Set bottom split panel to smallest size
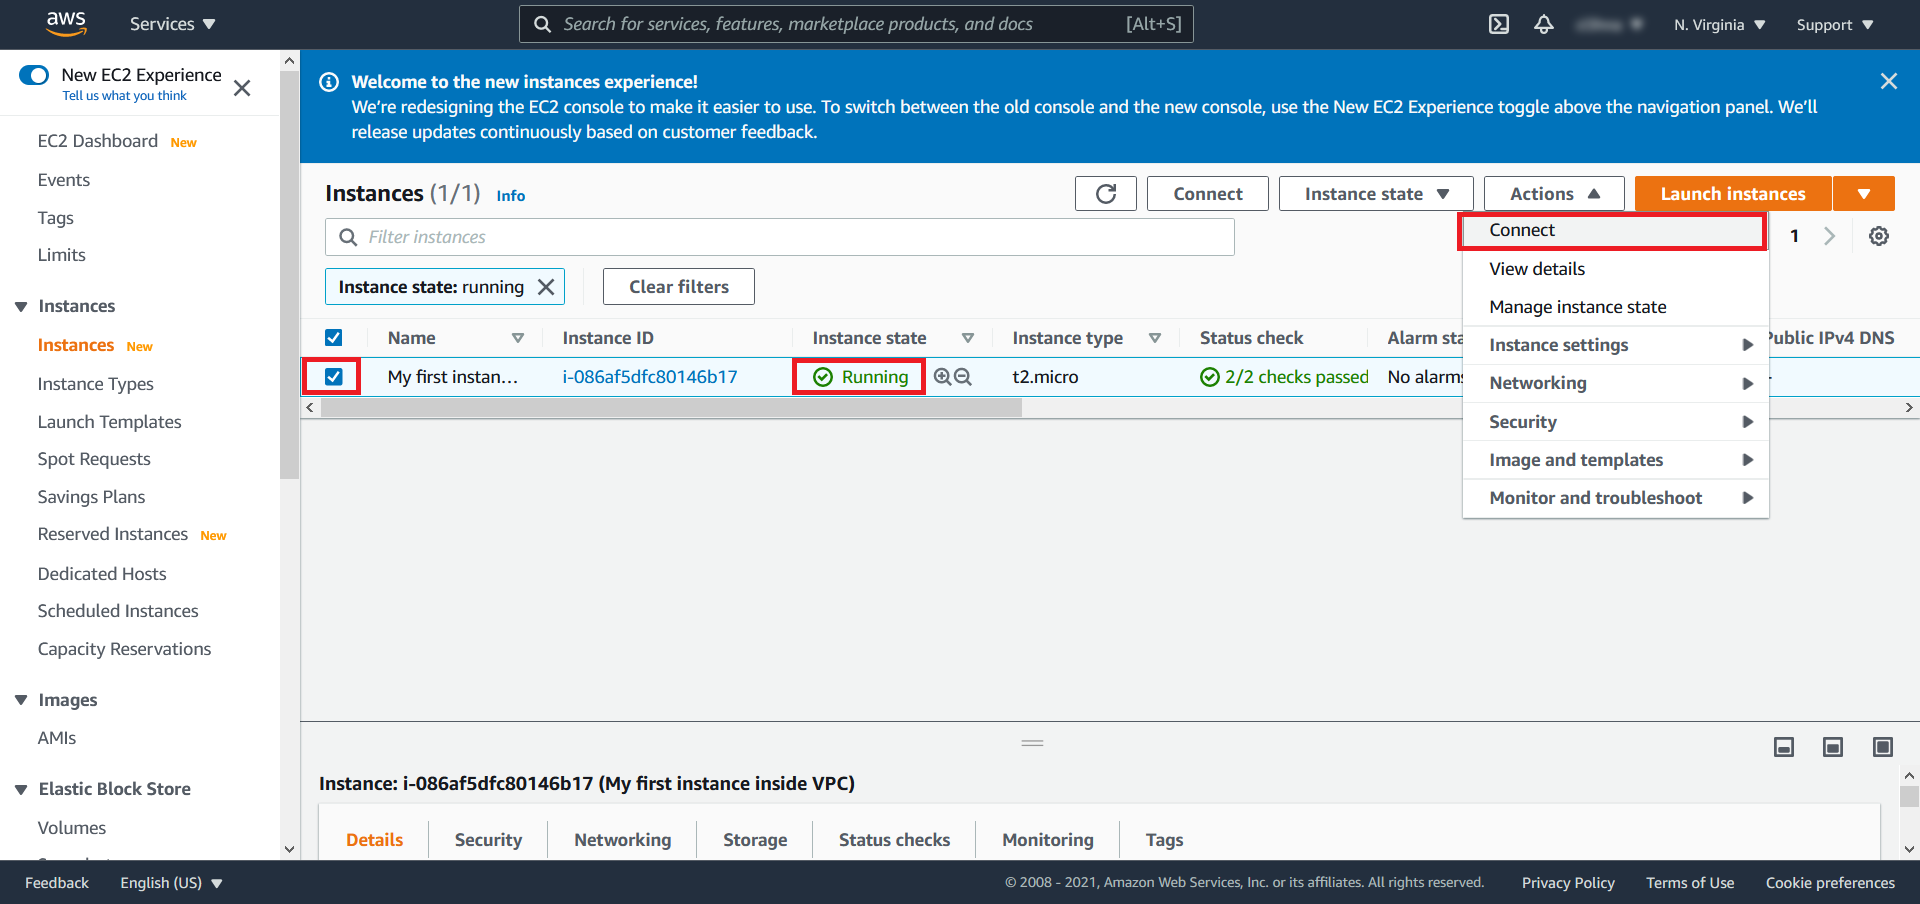This screenshot has height=904, width=1920. (1784, 747)
